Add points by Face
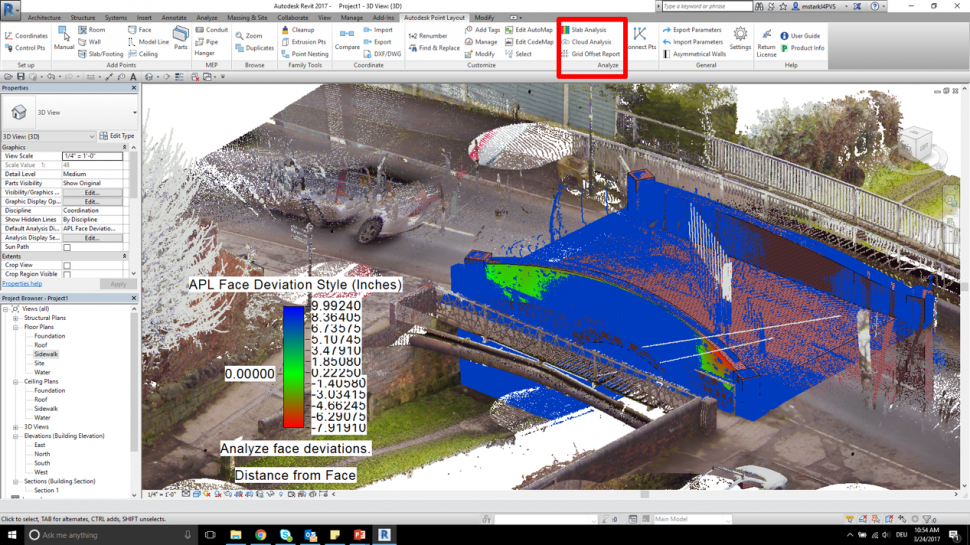Image resolution: width=970 pixels, height=545 pixels. (x=139, y=30)
